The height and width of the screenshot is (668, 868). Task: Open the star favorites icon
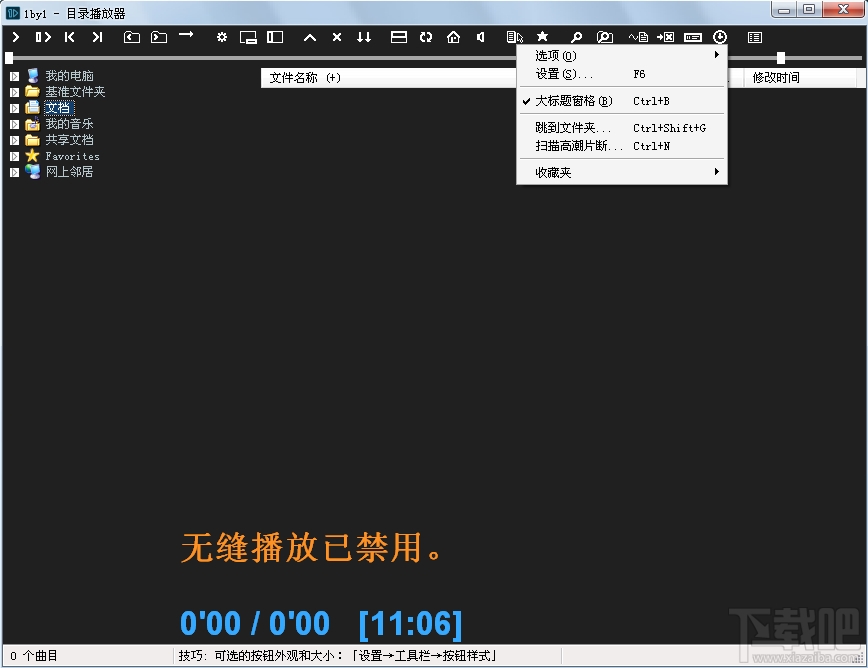point(542,37)
